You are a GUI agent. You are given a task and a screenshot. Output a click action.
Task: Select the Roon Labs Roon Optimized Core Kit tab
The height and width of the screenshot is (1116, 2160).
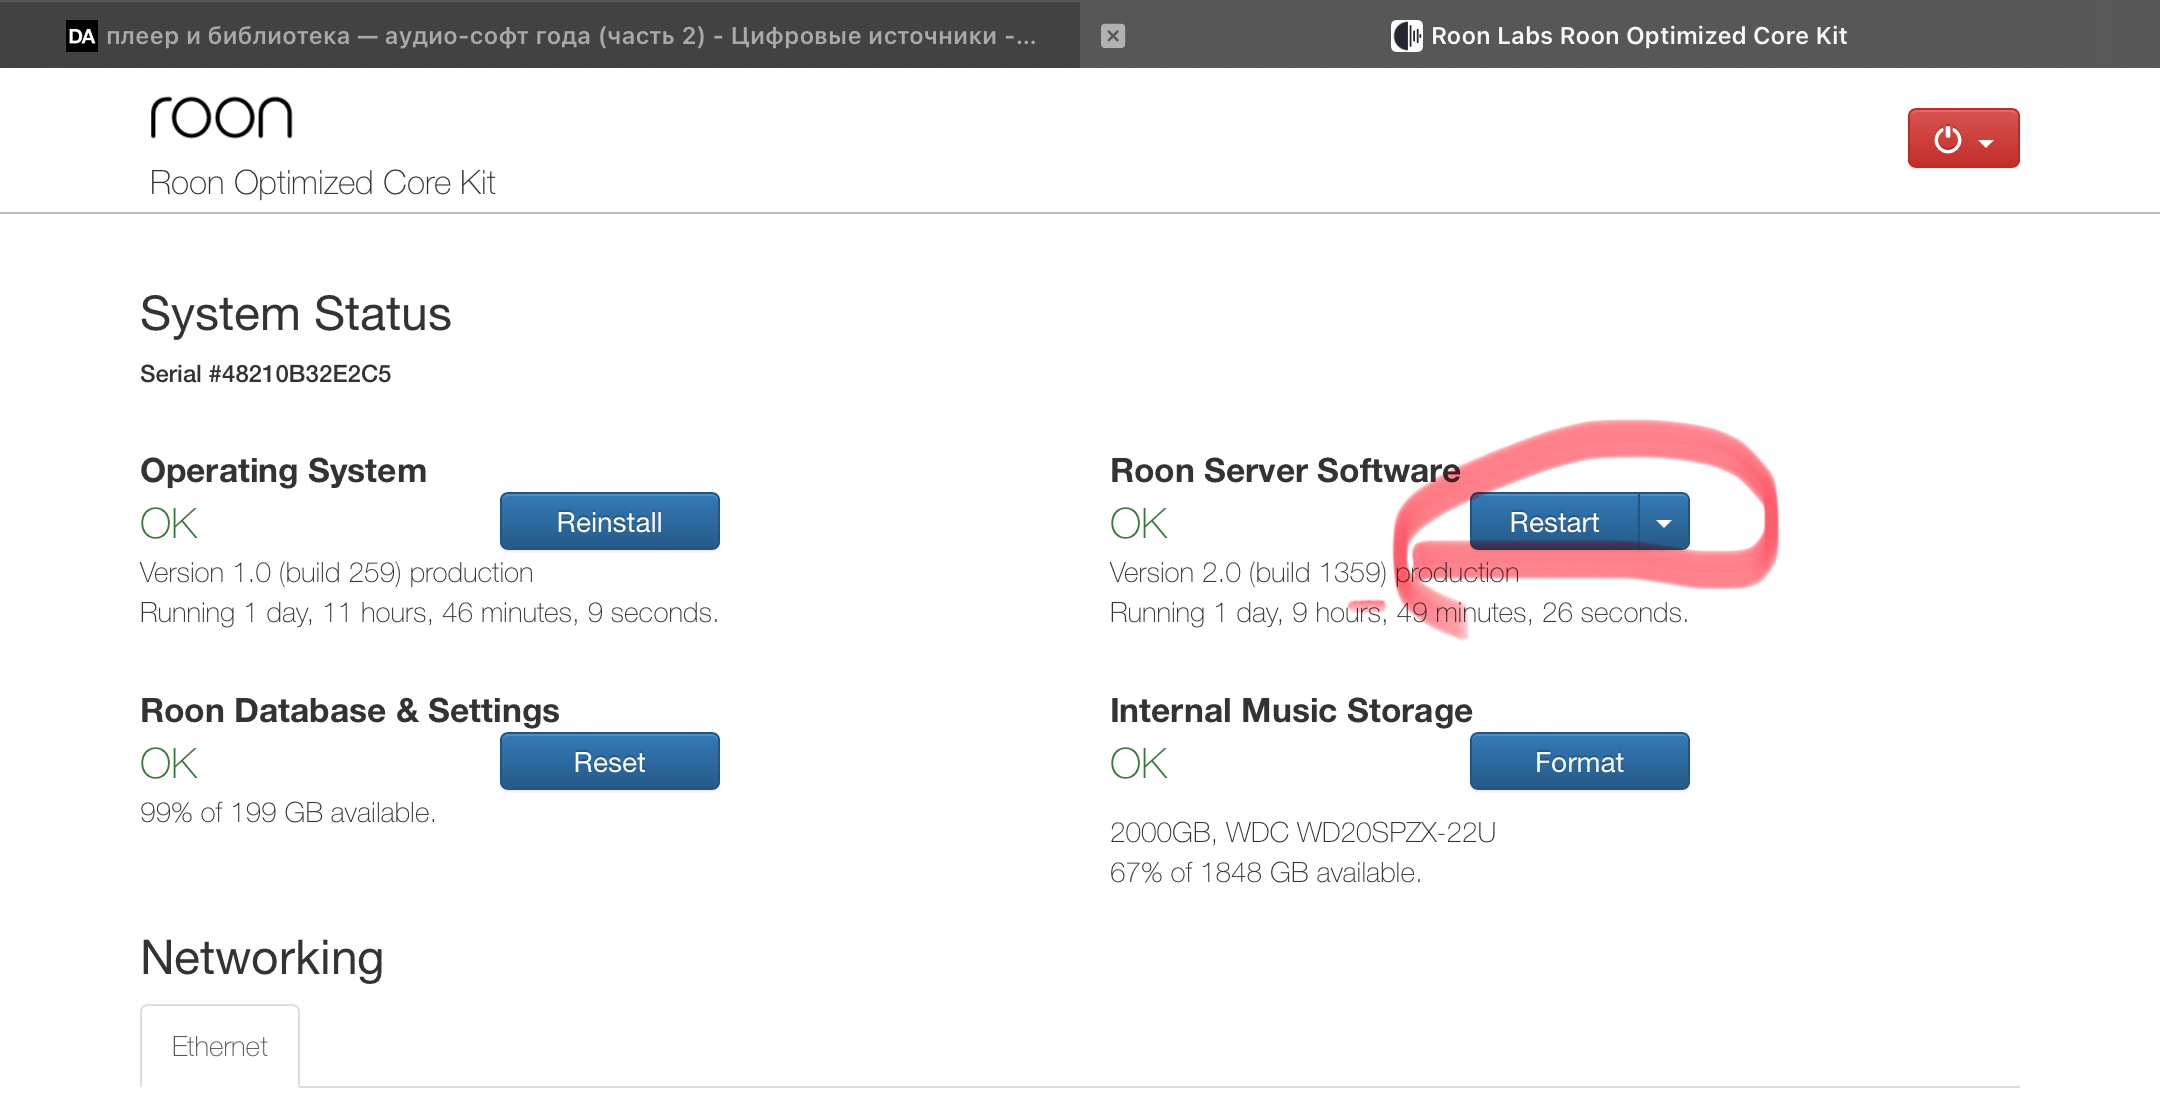pos(1620,35)
